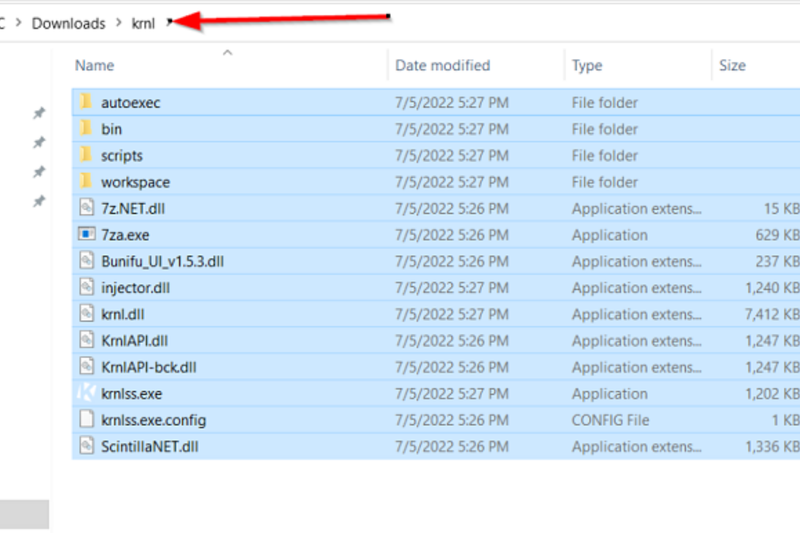The height and width of the screenshot is (533, 800).
Task: Select the workspace folder name
Action: 135,182
